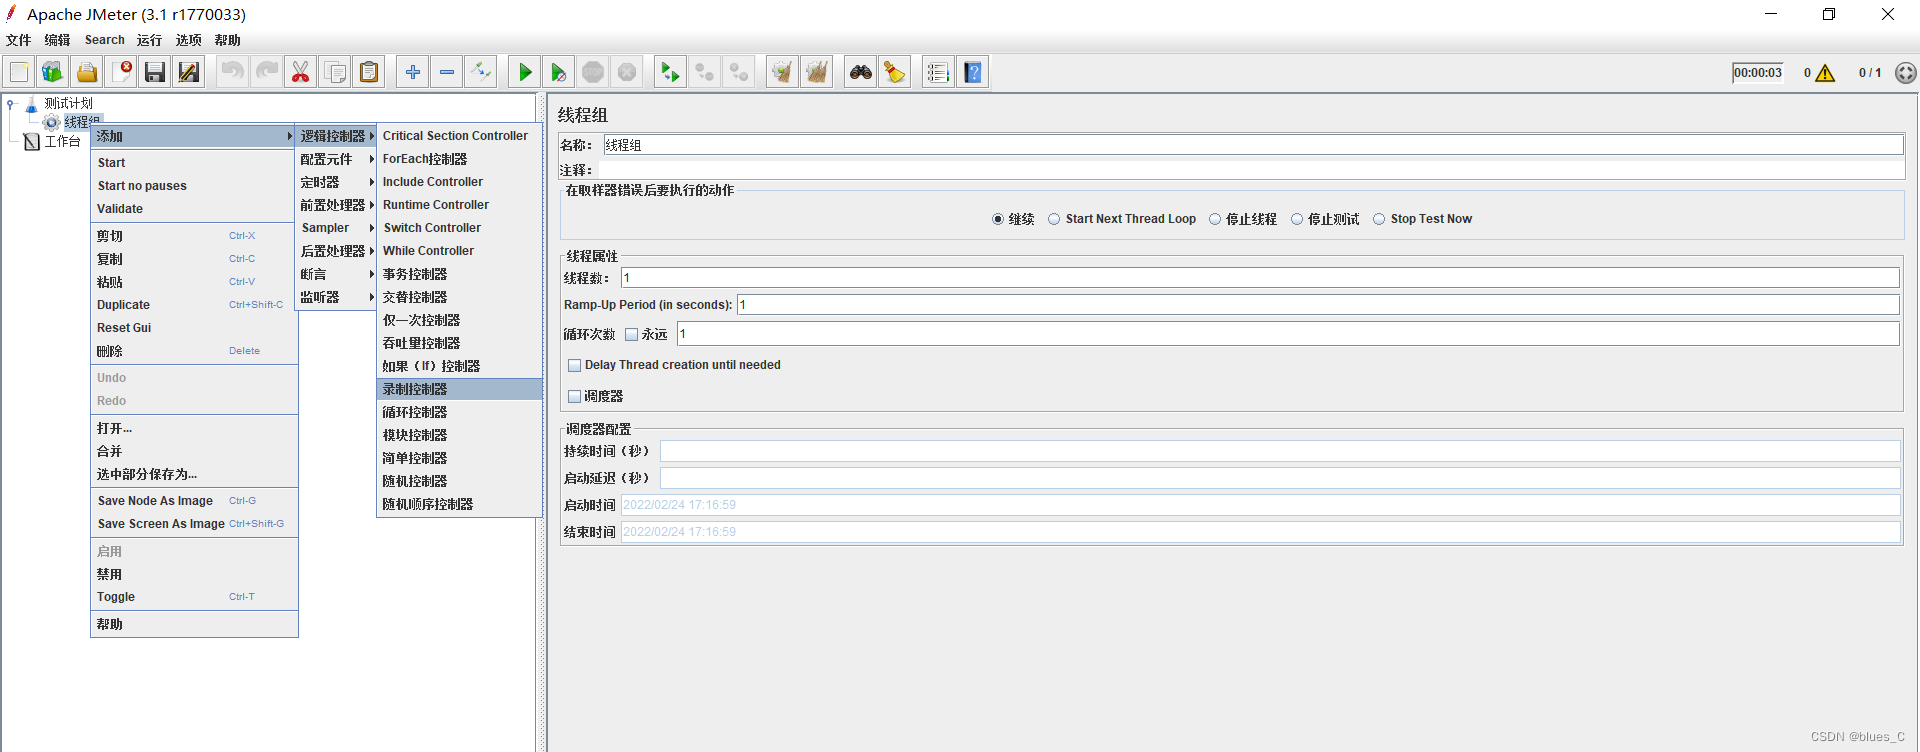Screen dimensions: 1920x752
Task: Click the gray Redo arrow toolbar icon
Action: pyautogui.click(x=267, y=72)
